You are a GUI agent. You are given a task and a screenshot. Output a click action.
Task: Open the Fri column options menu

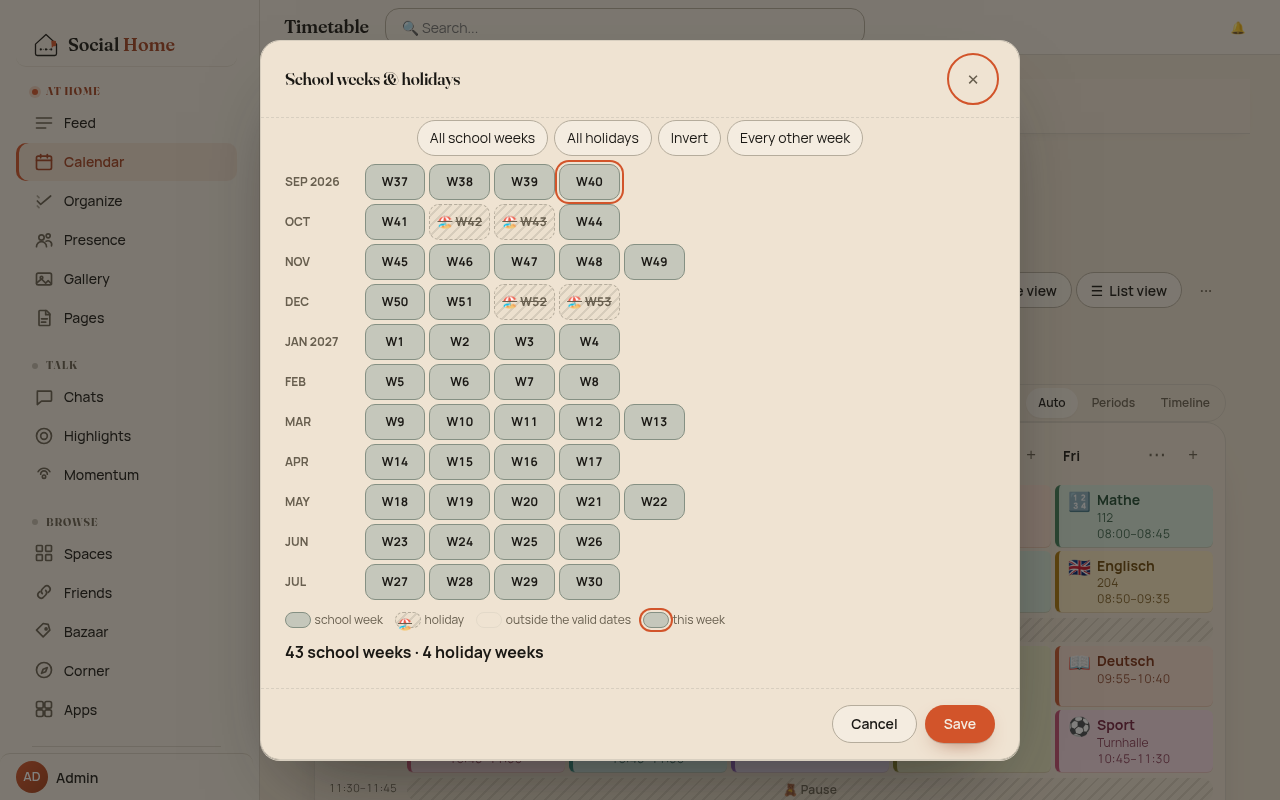[1157, 455]
